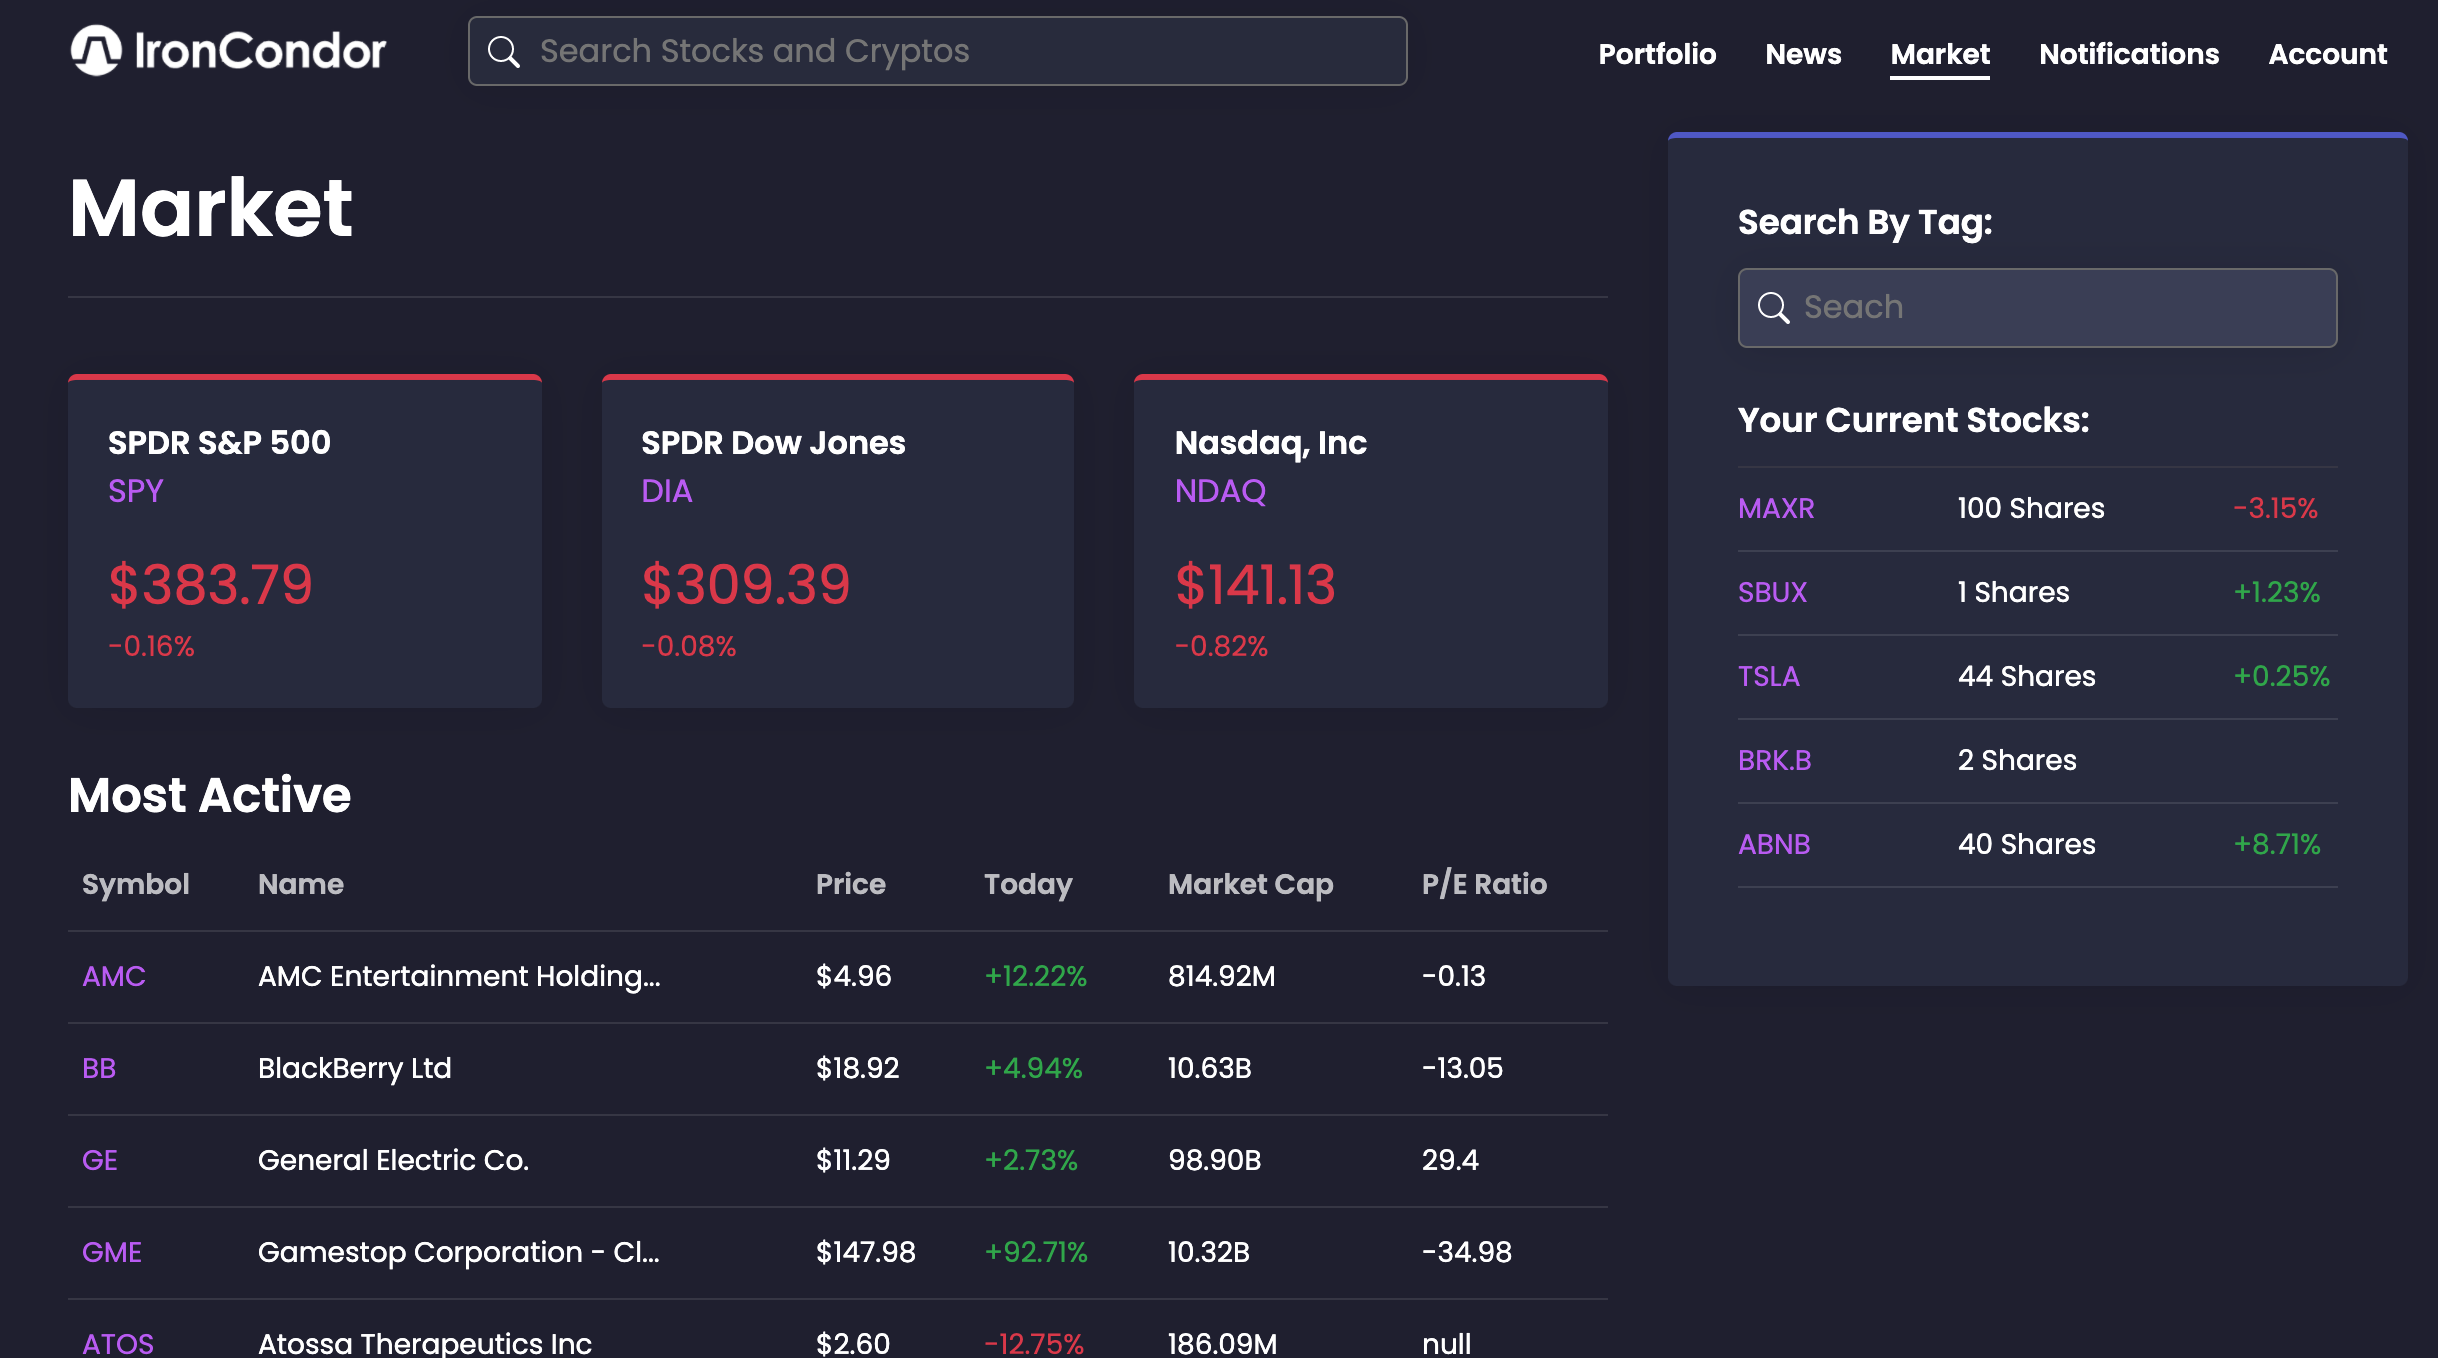
Task: Click the magnifier icon in the main search bar
Action: click(504, 52)
